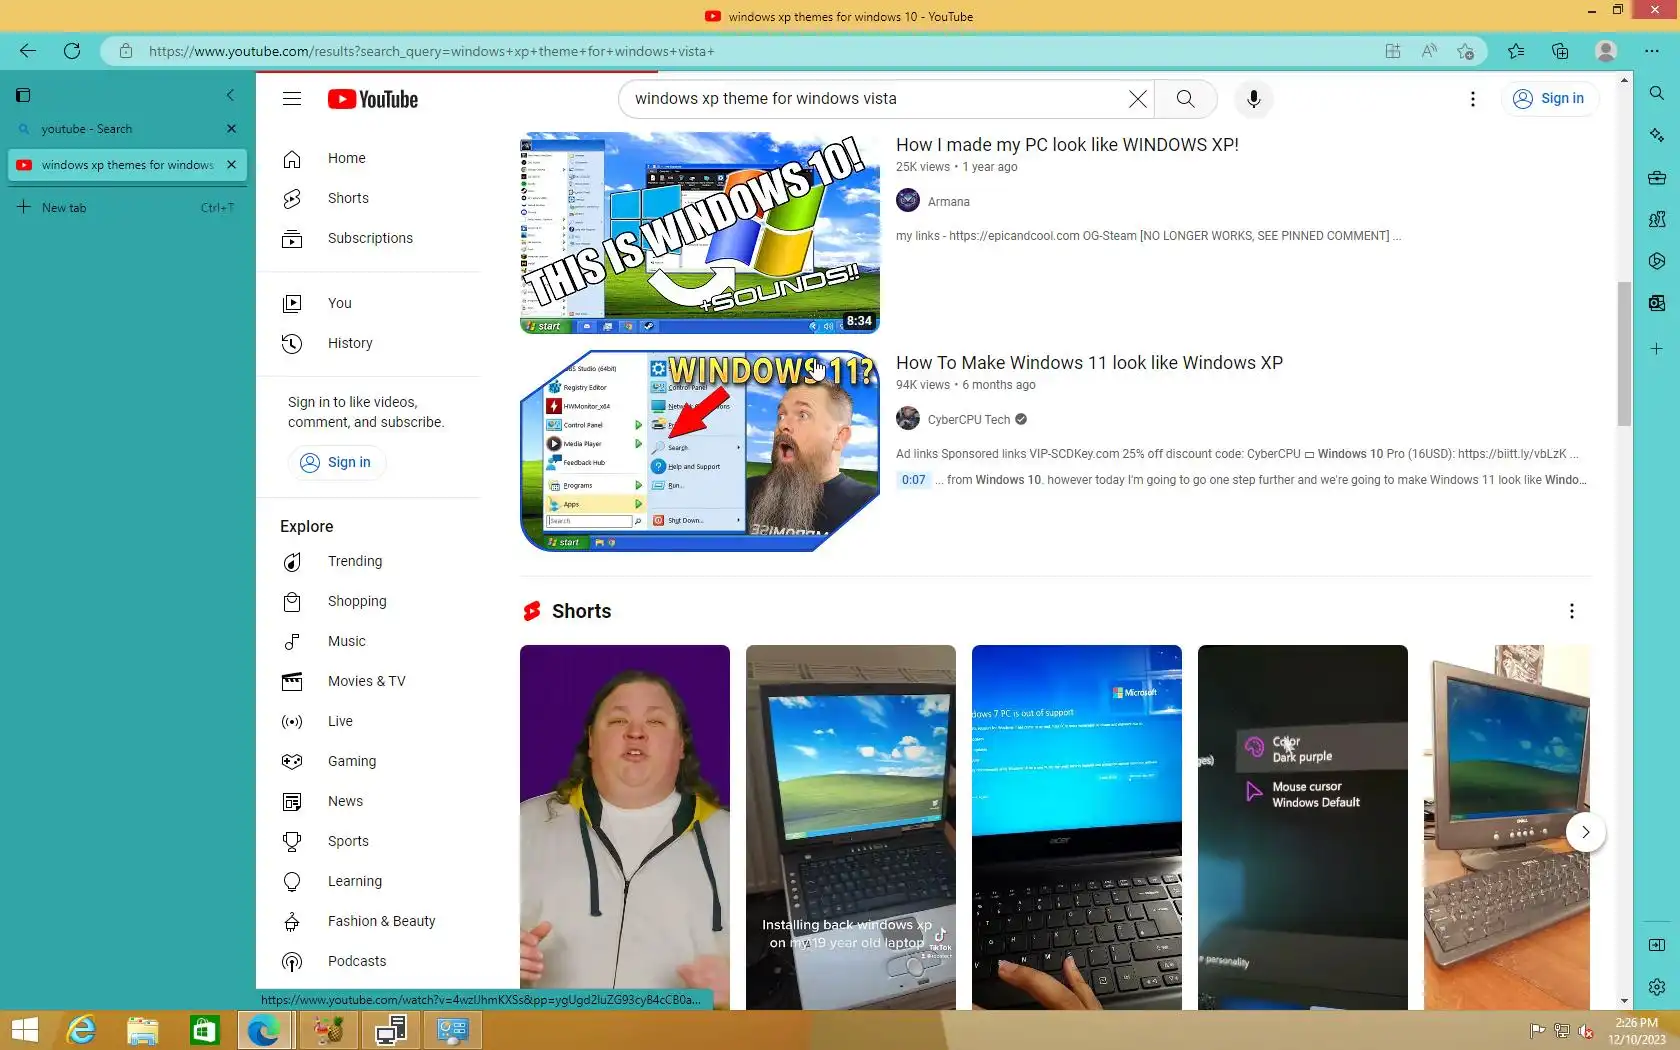Screen dimensions: 1680x1050
Task: Go to Home in YouTube sidebar
Action: [x=368, y=158]
